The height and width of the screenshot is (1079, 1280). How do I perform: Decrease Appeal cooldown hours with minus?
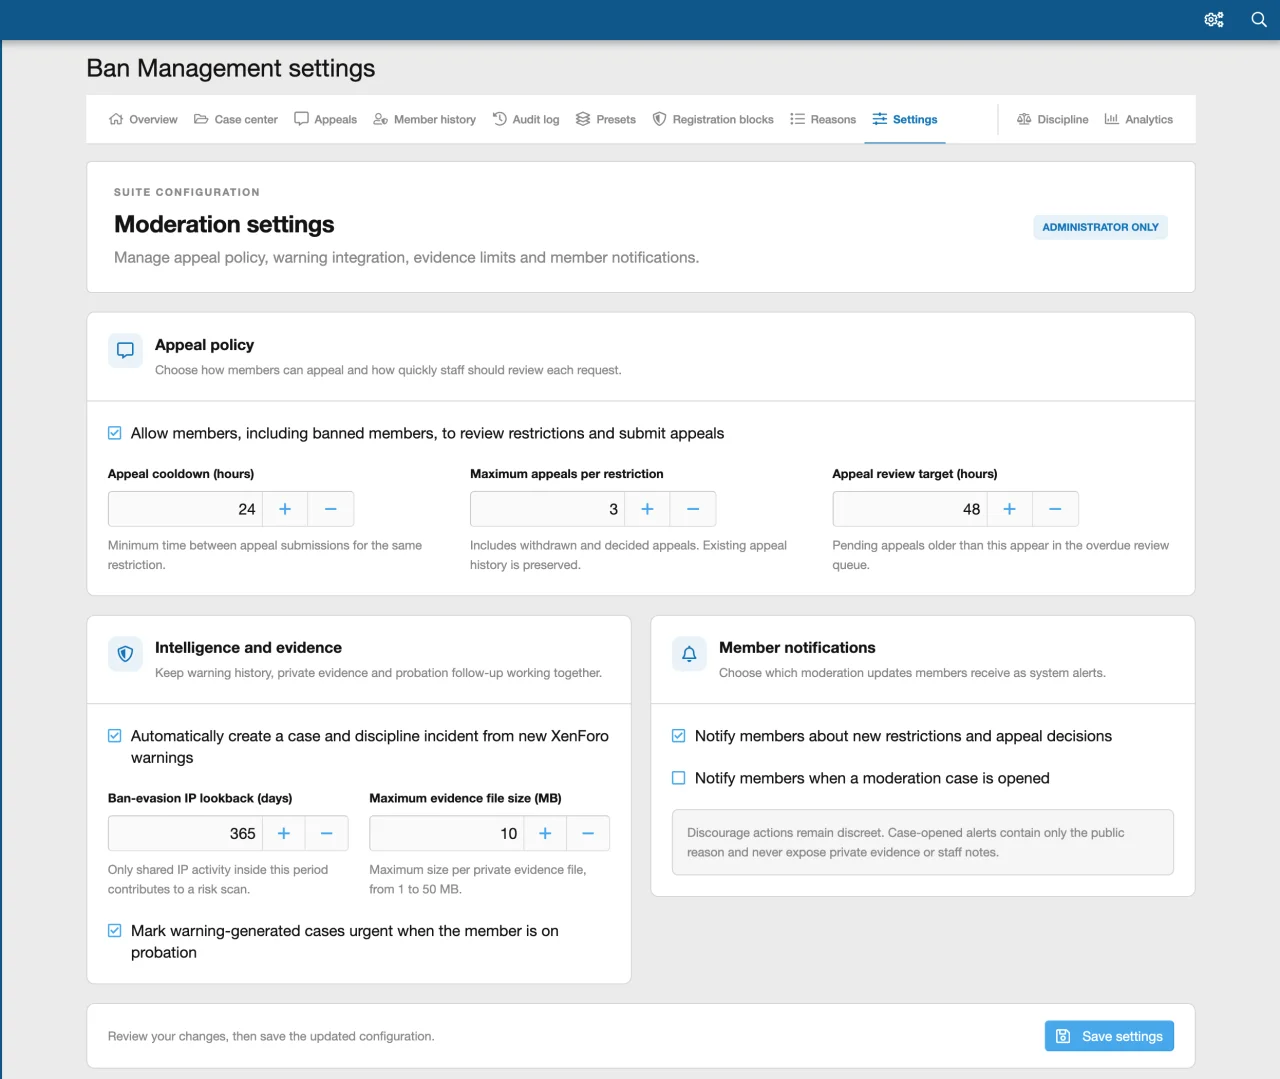(x=331, y=509)
